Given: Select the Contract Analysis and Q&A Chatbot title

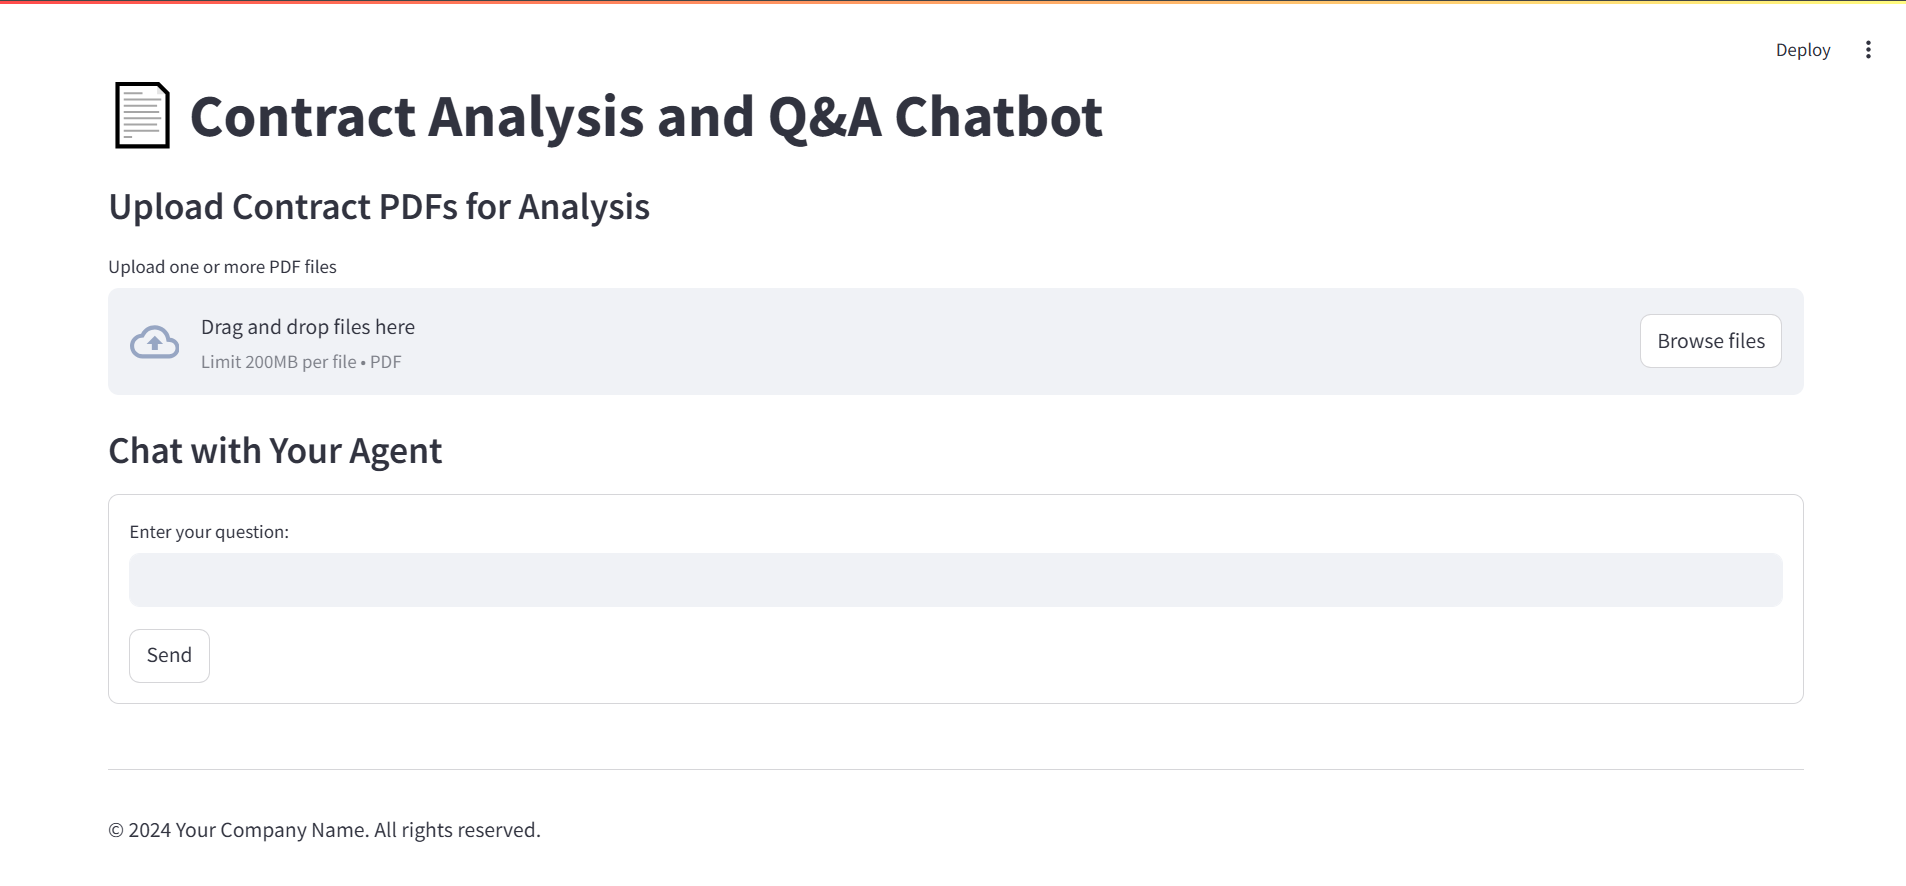Looking at the screenshot, I should point(646,117).
